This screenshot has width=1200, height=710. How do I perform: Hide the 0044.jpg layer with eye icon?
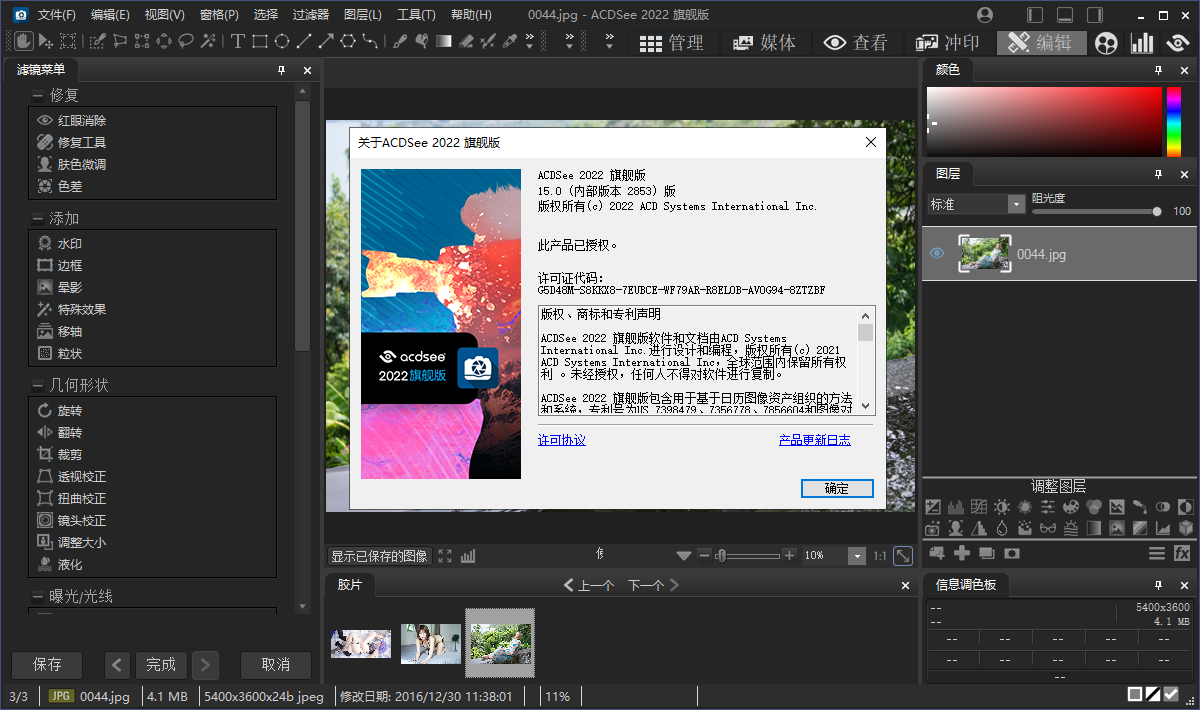coord(937,254)
